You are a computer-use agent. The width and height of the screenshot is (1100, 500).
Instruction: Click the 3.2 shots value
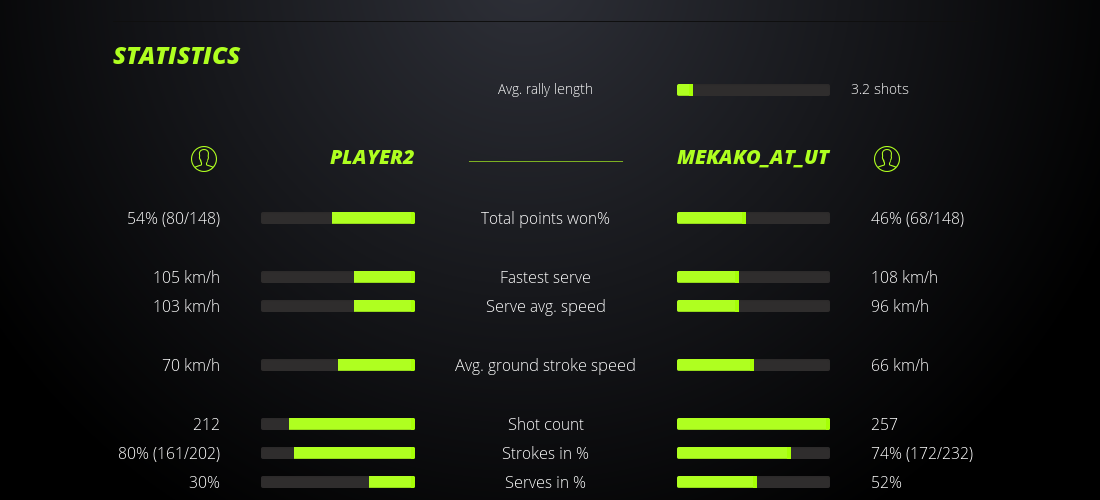click(x=880, y=89)
